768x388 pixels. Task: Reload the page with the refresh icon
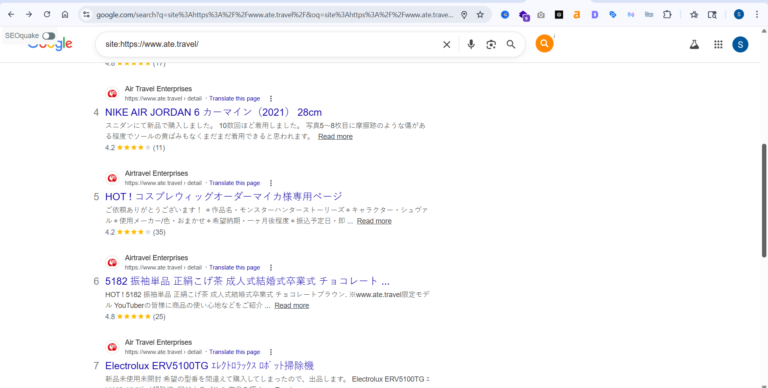pyautogui.click(x=47, y=15)
